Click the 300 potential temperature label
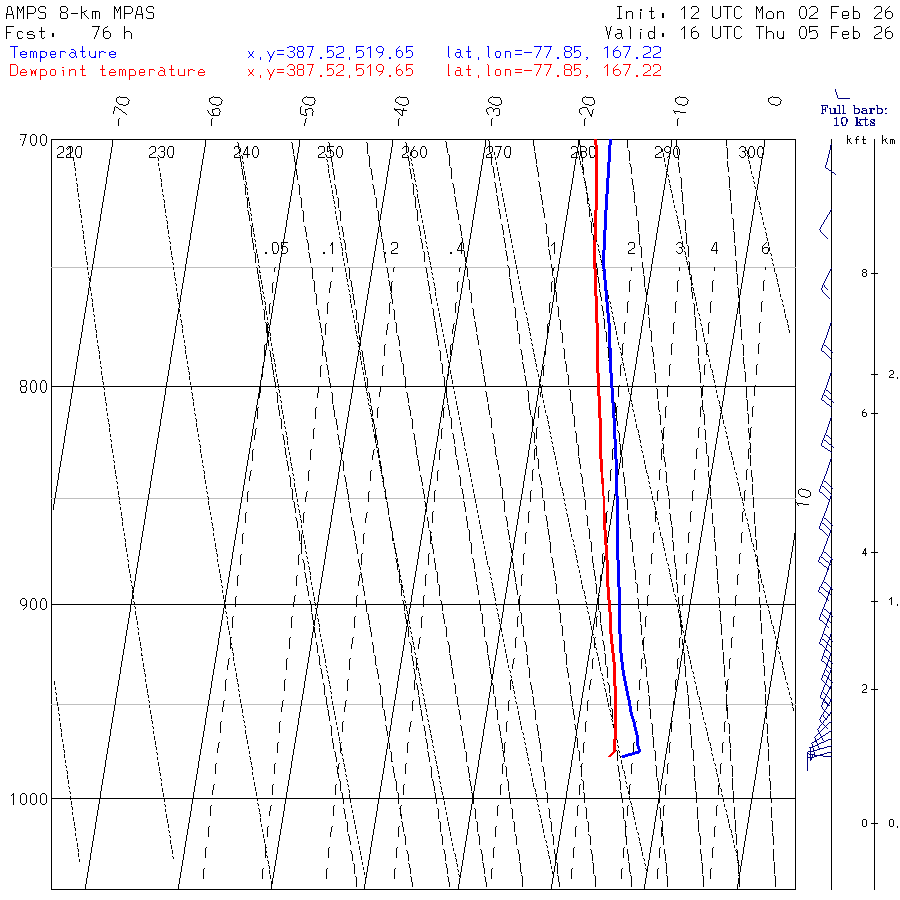The image size is (900, 900). click(x=751, y=153)
